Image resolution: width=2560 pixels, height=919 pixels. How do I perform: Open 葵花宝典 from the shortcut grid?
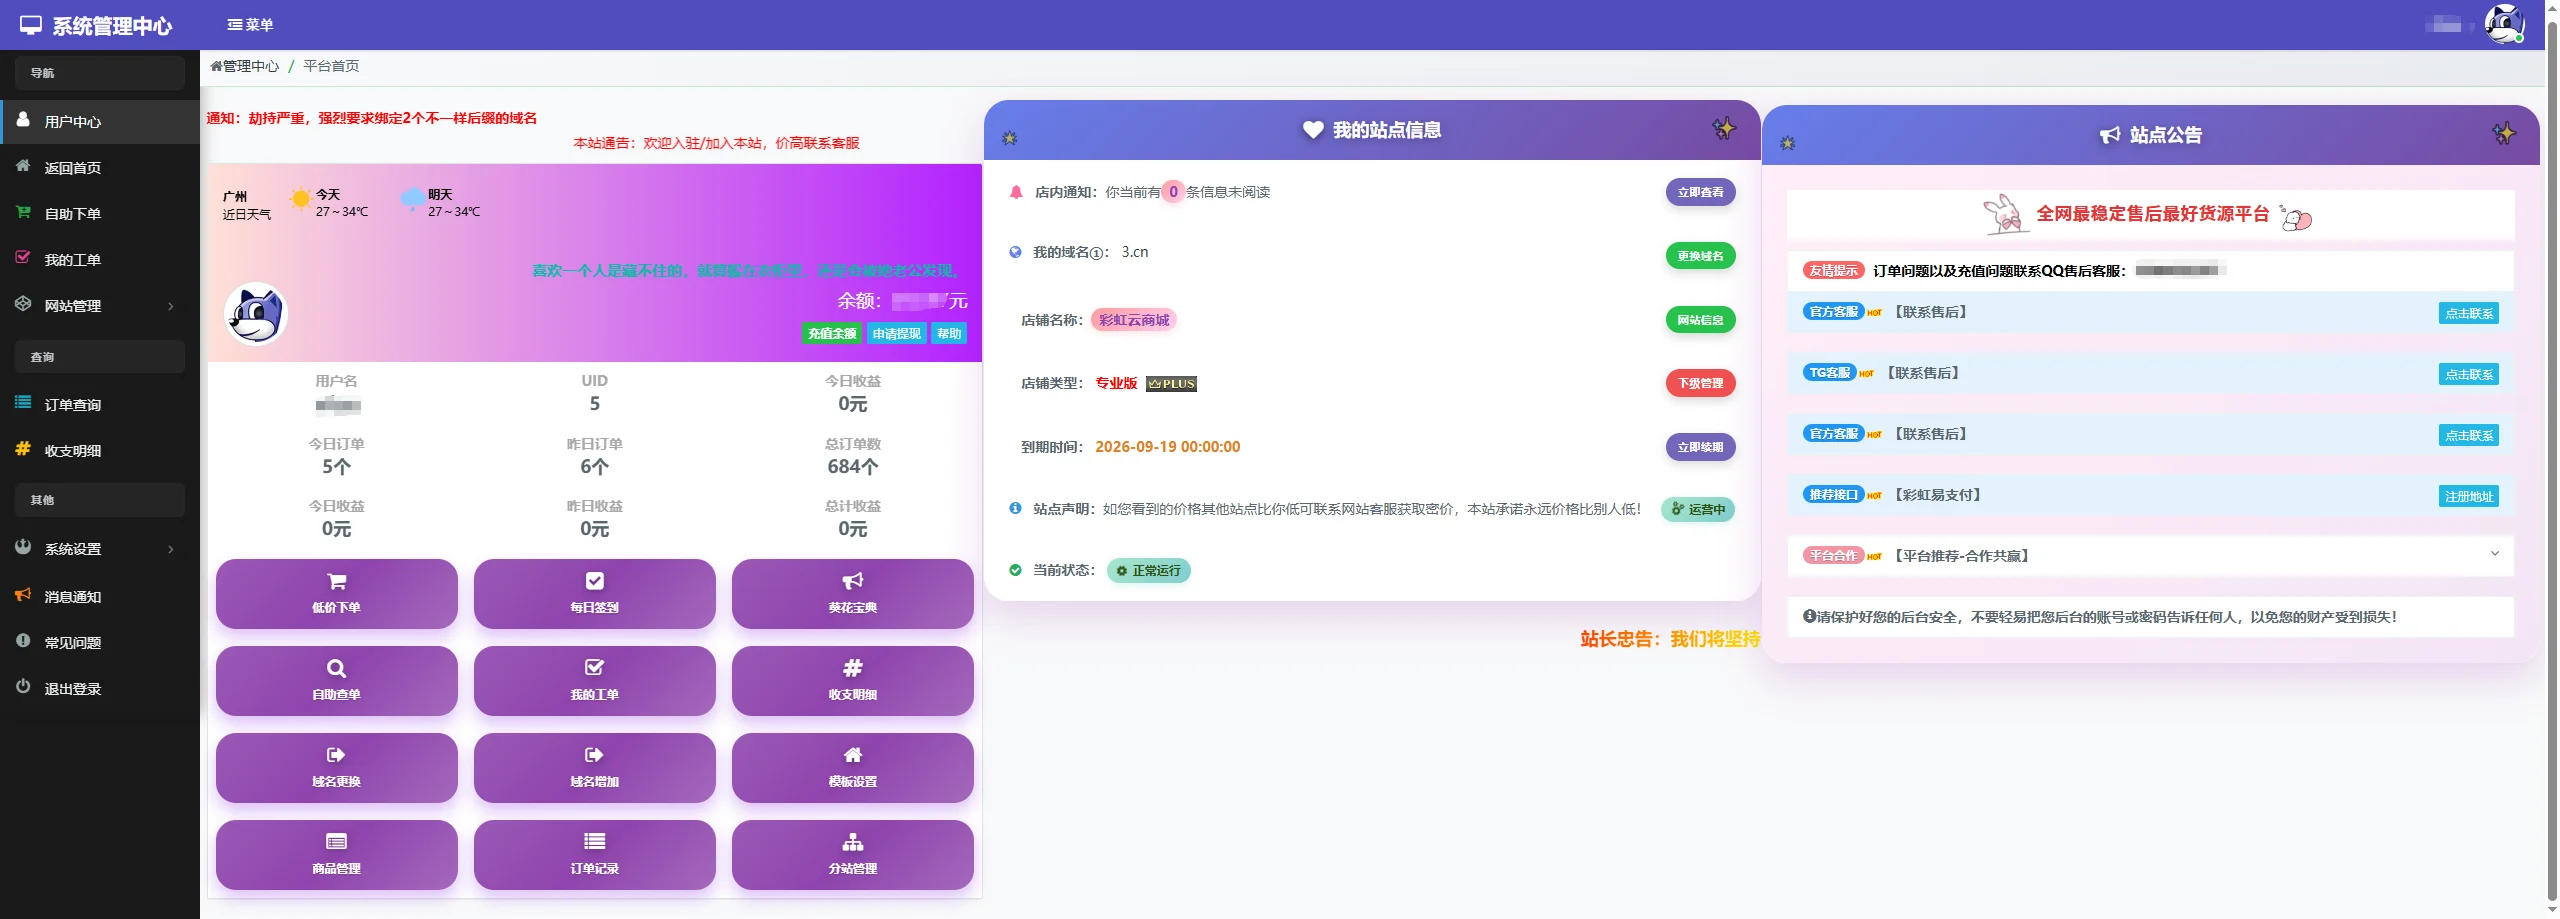click(x=852, y=594)
